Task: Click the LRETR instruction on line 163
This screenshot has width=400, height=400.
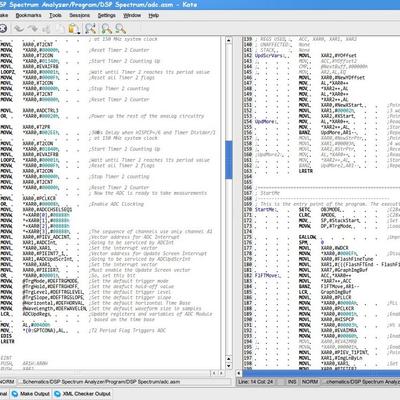Action: 306,171
